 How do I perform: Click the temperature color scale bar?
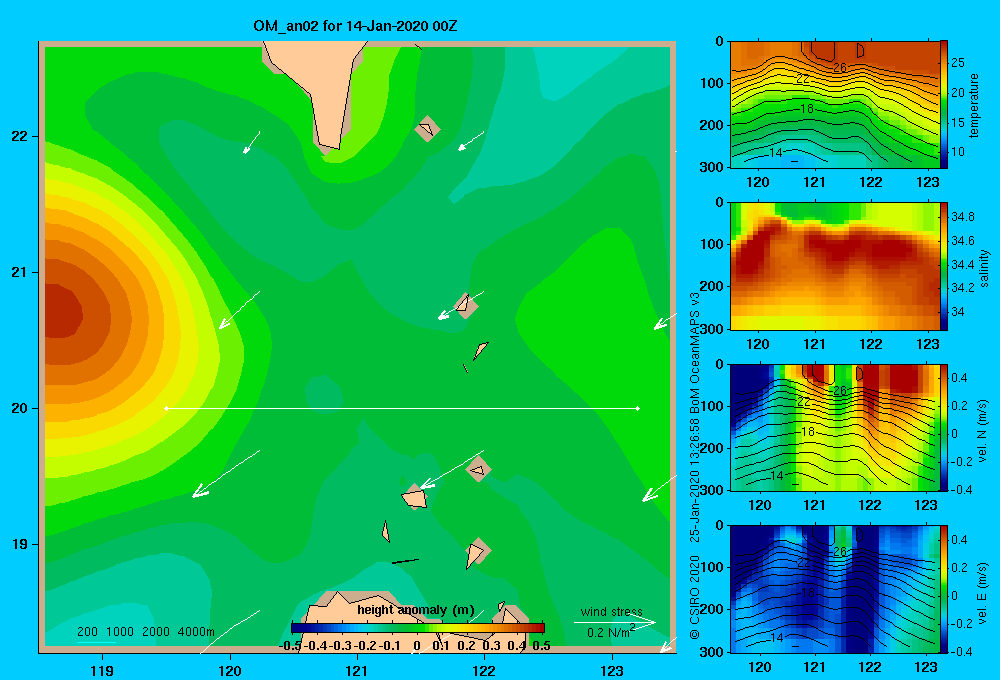(944, 105)
